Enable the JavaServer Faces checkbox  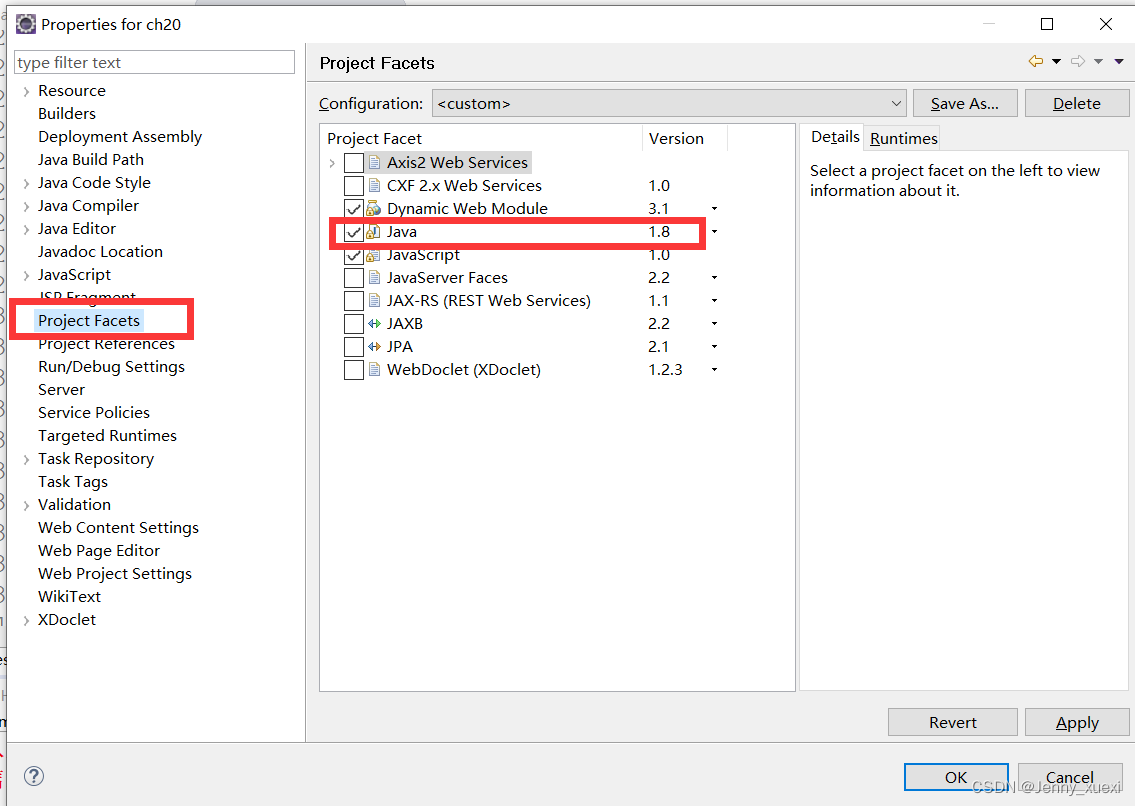354,277
